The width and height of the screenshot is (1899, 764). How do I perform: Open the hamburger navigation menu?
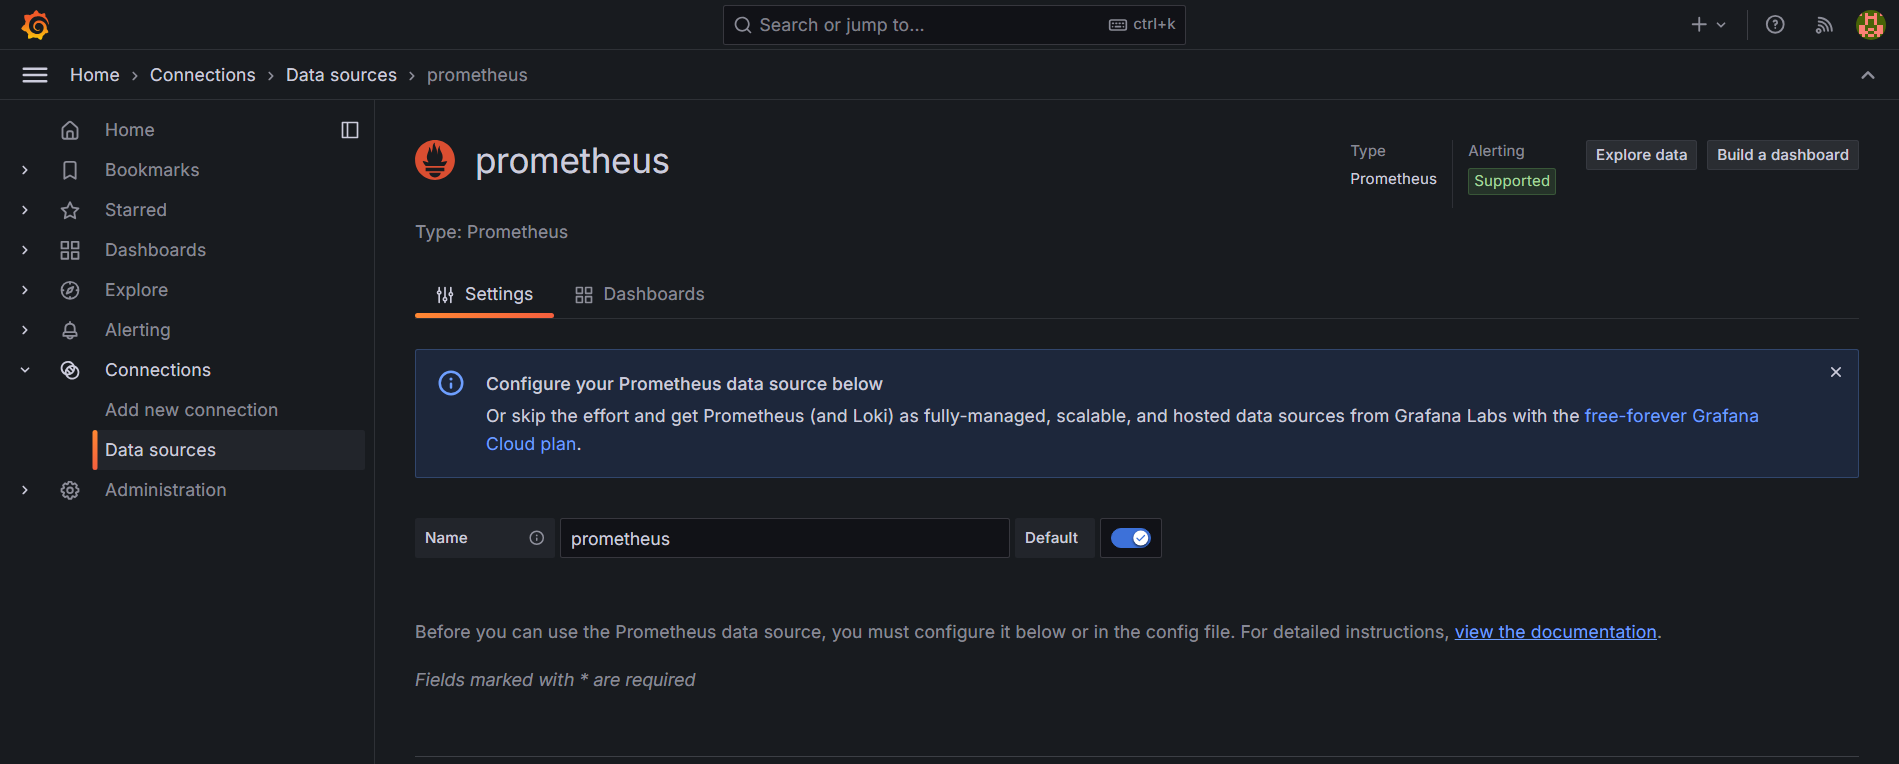pyautogui.click(x=35, y=75)
